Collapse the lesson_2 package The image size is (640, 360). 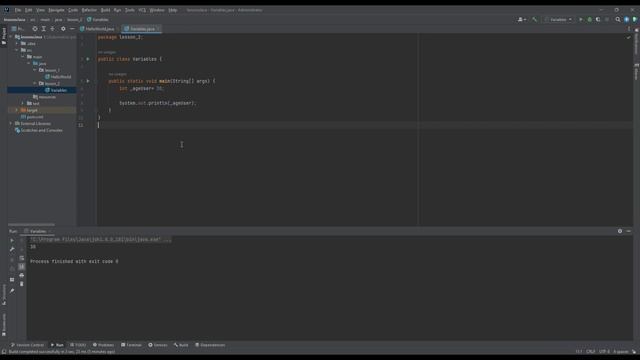pos(35,83)
